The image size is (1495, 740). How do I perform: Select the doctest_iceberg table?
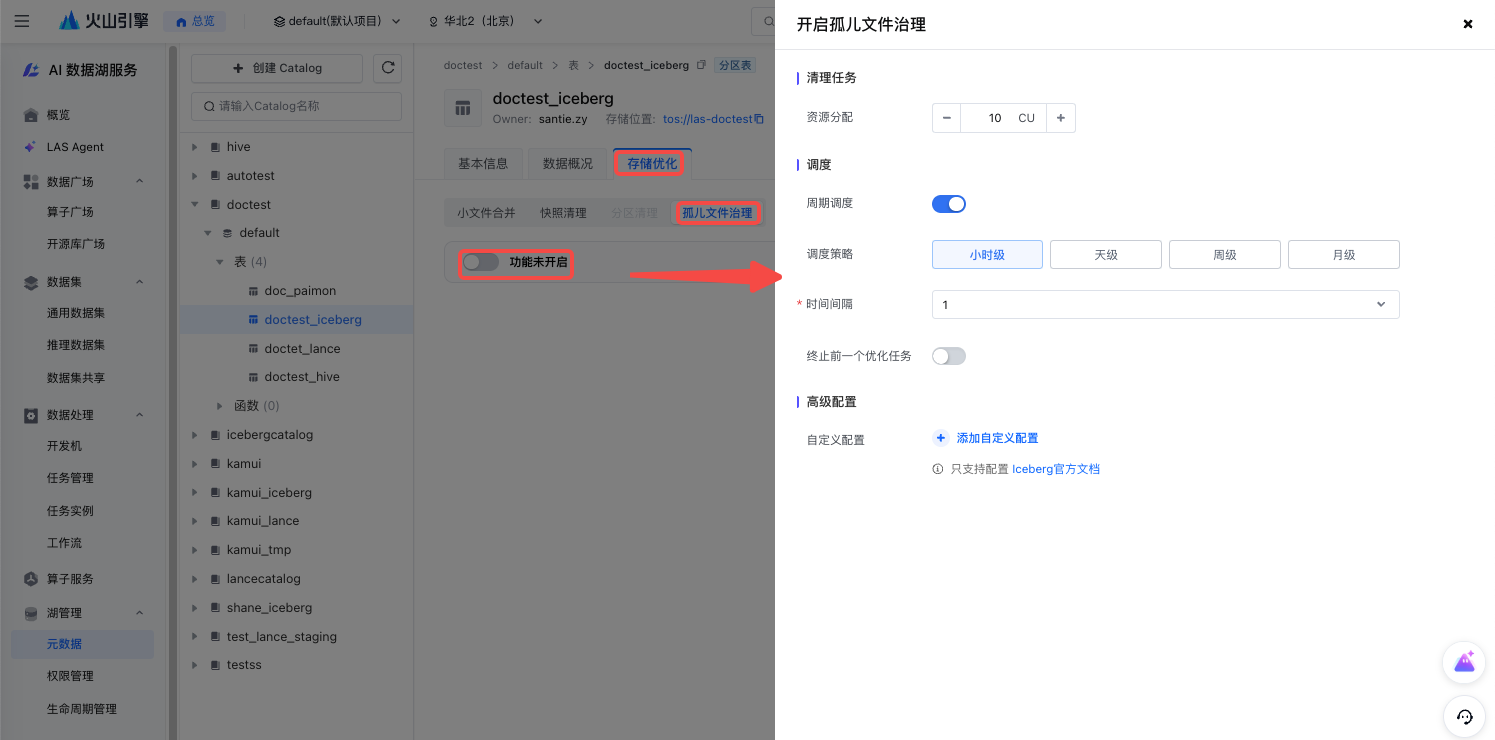pos(313,320)
